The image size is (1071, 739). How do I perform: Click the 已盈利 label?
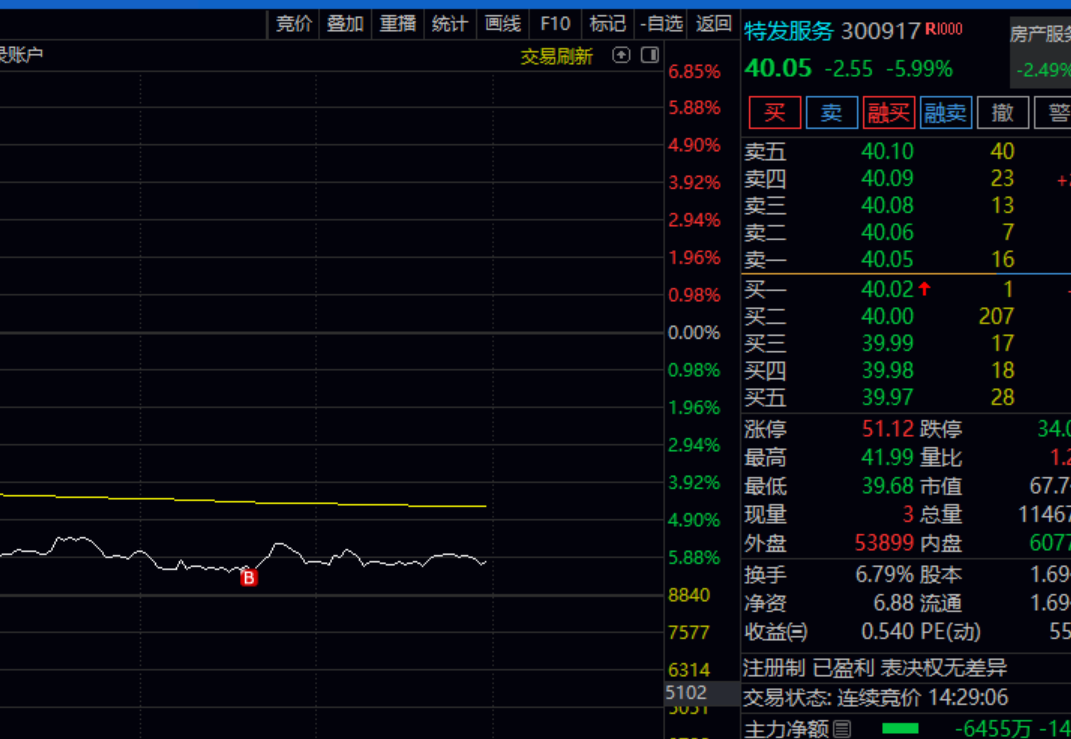point(842,668)
